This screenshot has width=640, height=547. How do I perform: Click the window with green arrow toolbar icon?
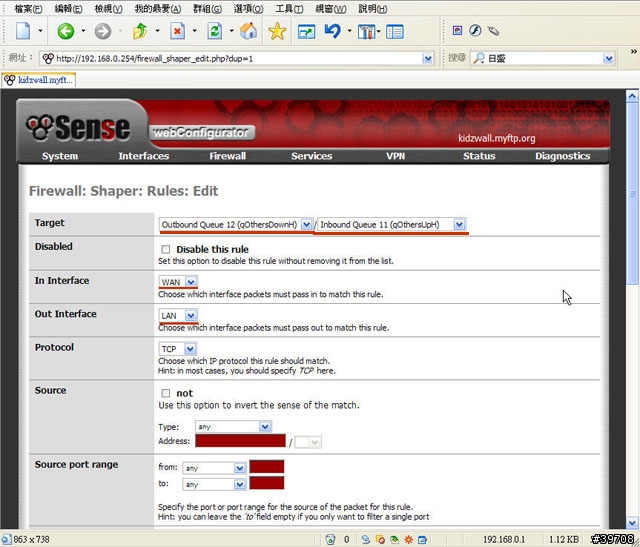pyautogui.click(x=306, y=31)
